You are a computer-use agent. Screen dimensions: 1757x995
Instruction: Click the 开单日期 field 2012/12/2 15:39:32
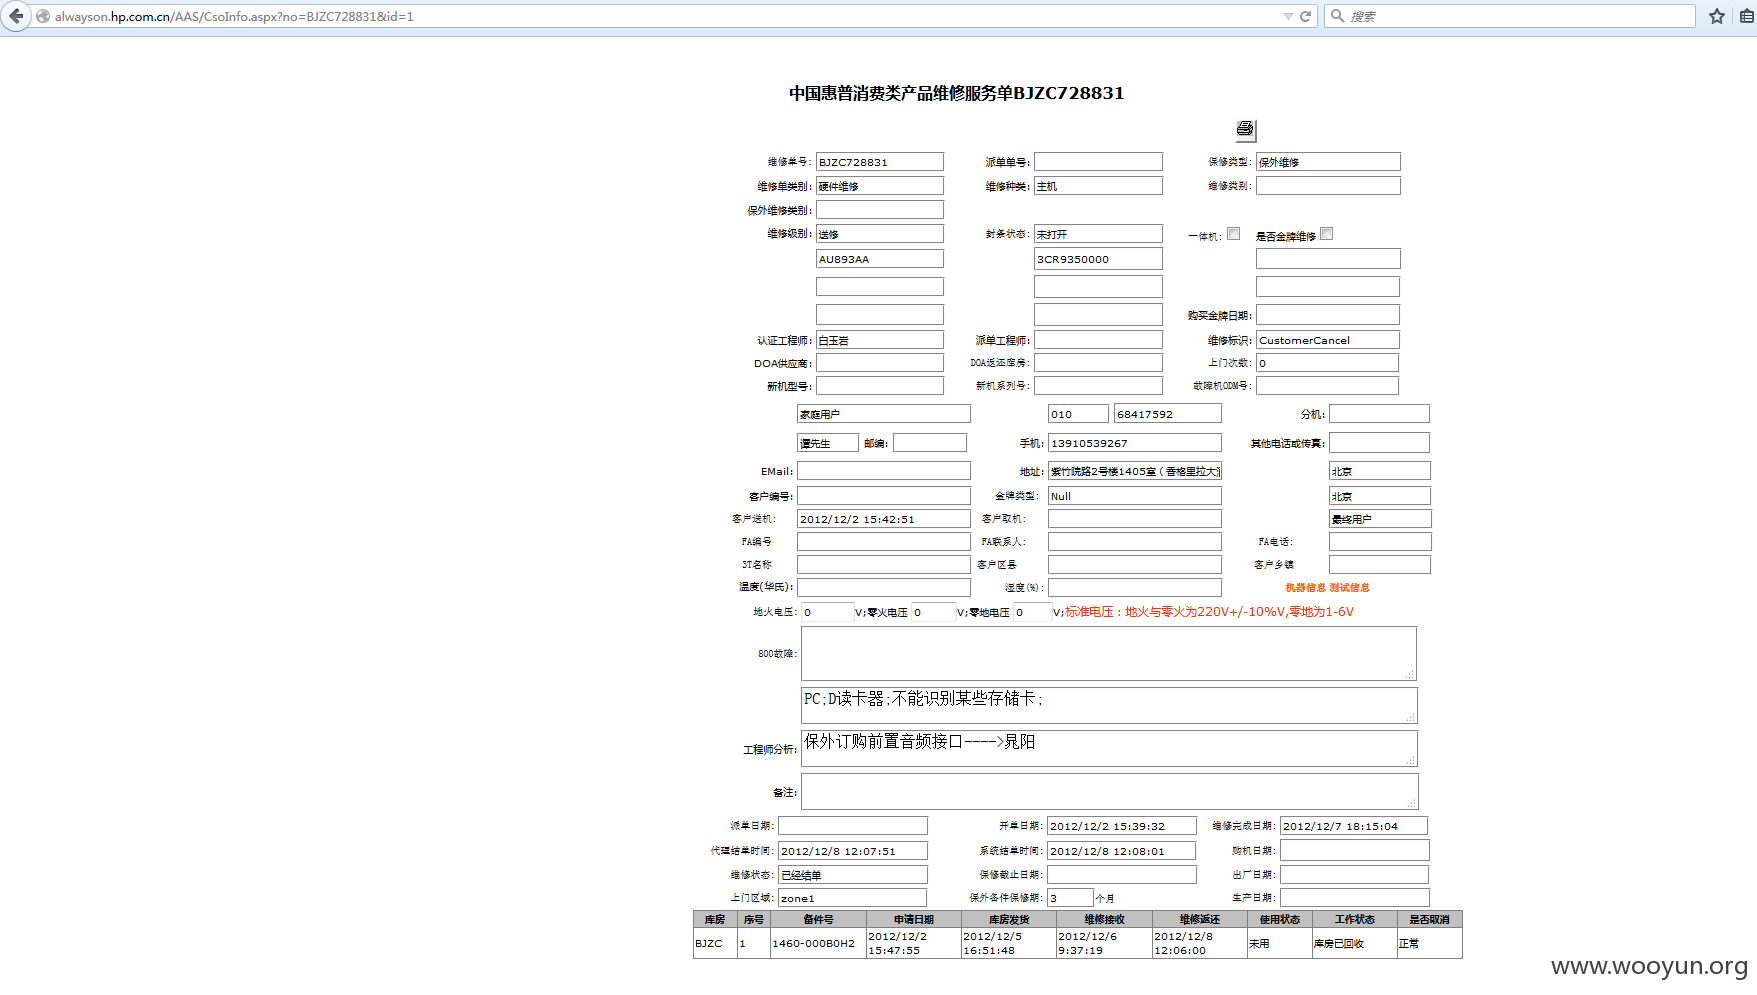(1121, 826)
